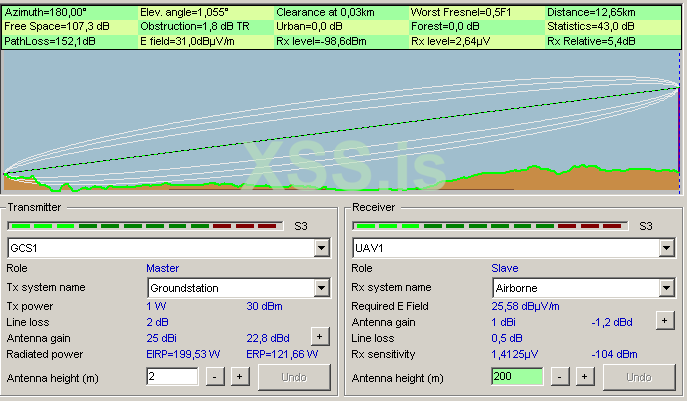687x401 pixels.
Task: Click the transmitter Undo button
Action: tap(294, 377)
